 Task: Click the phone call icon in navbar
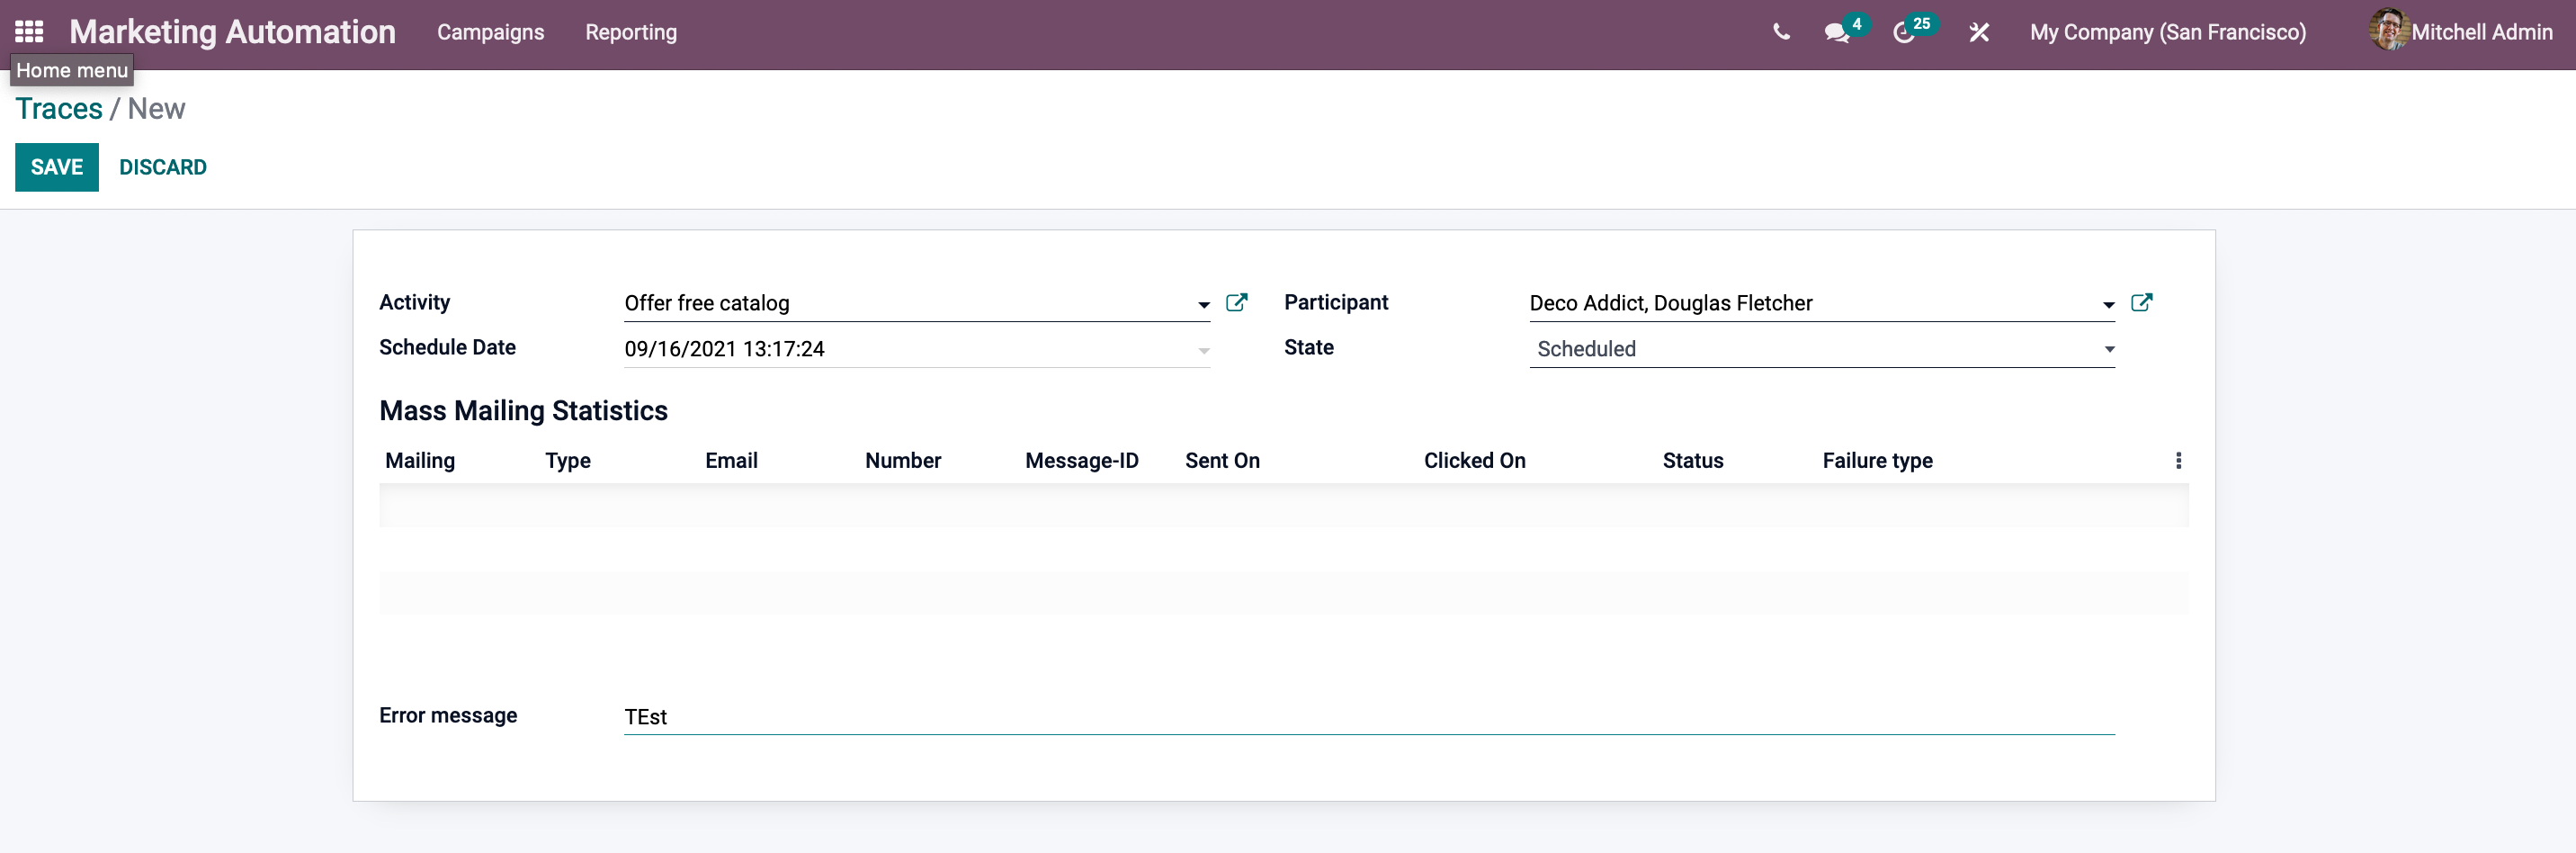(1781, 32)
